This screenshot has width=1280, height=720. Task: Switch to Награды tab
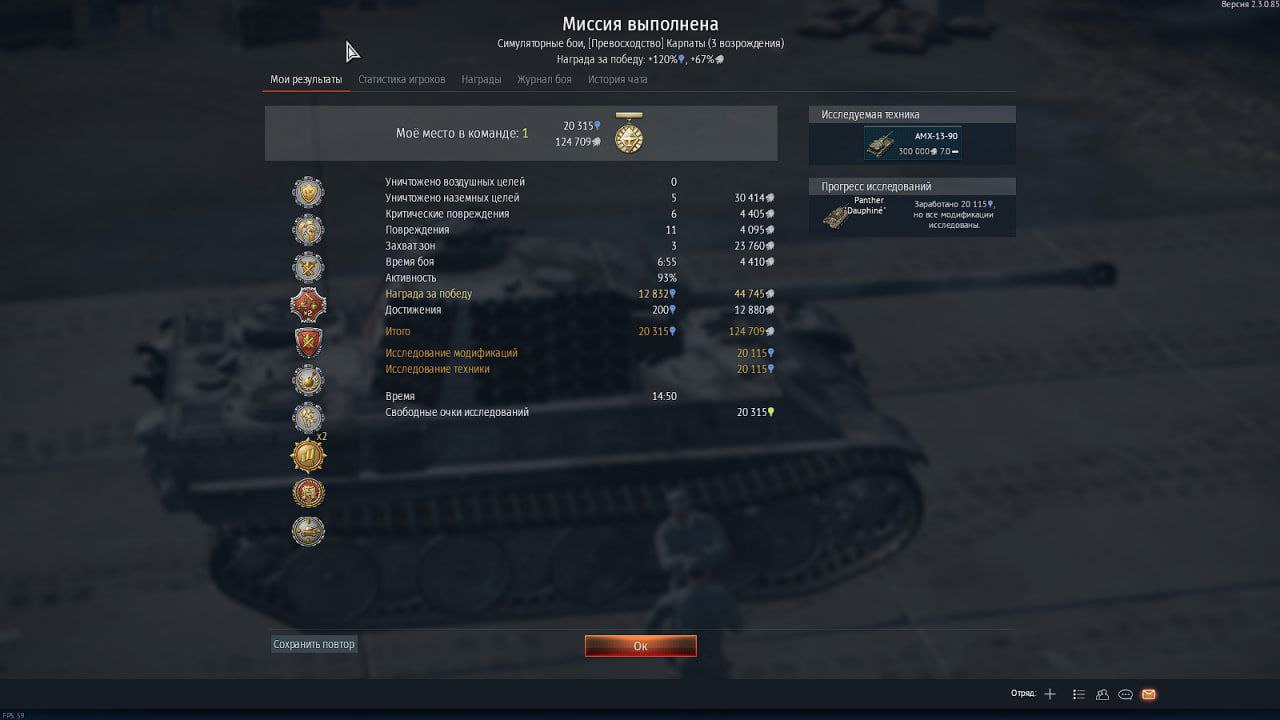(x=481, y=79)
